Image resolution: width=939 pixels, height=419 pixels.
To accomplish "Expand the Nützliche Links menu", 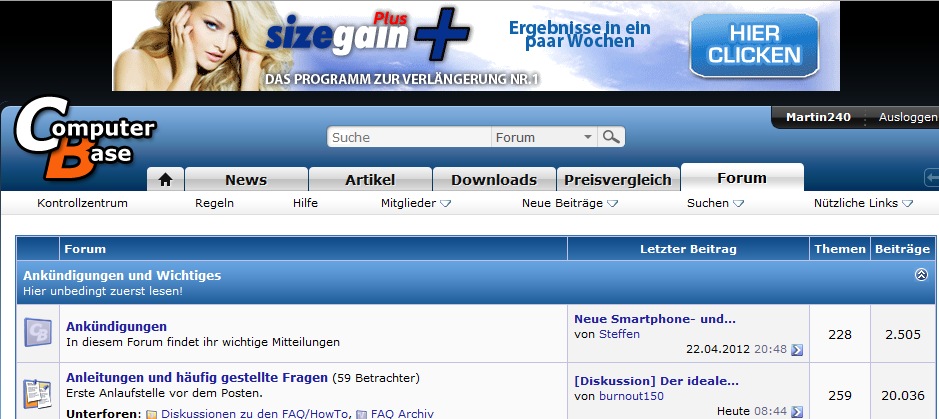I will coord(907,204).
